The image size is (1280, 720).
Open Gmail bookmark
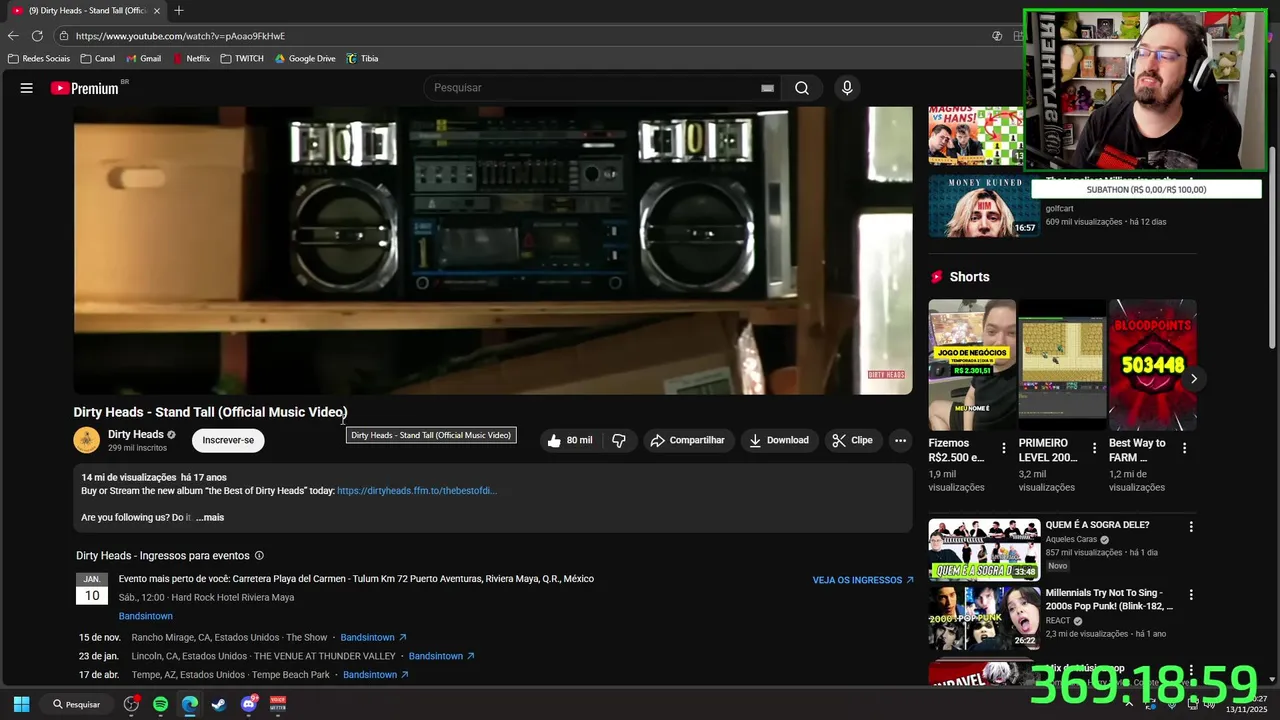point(144,59)
